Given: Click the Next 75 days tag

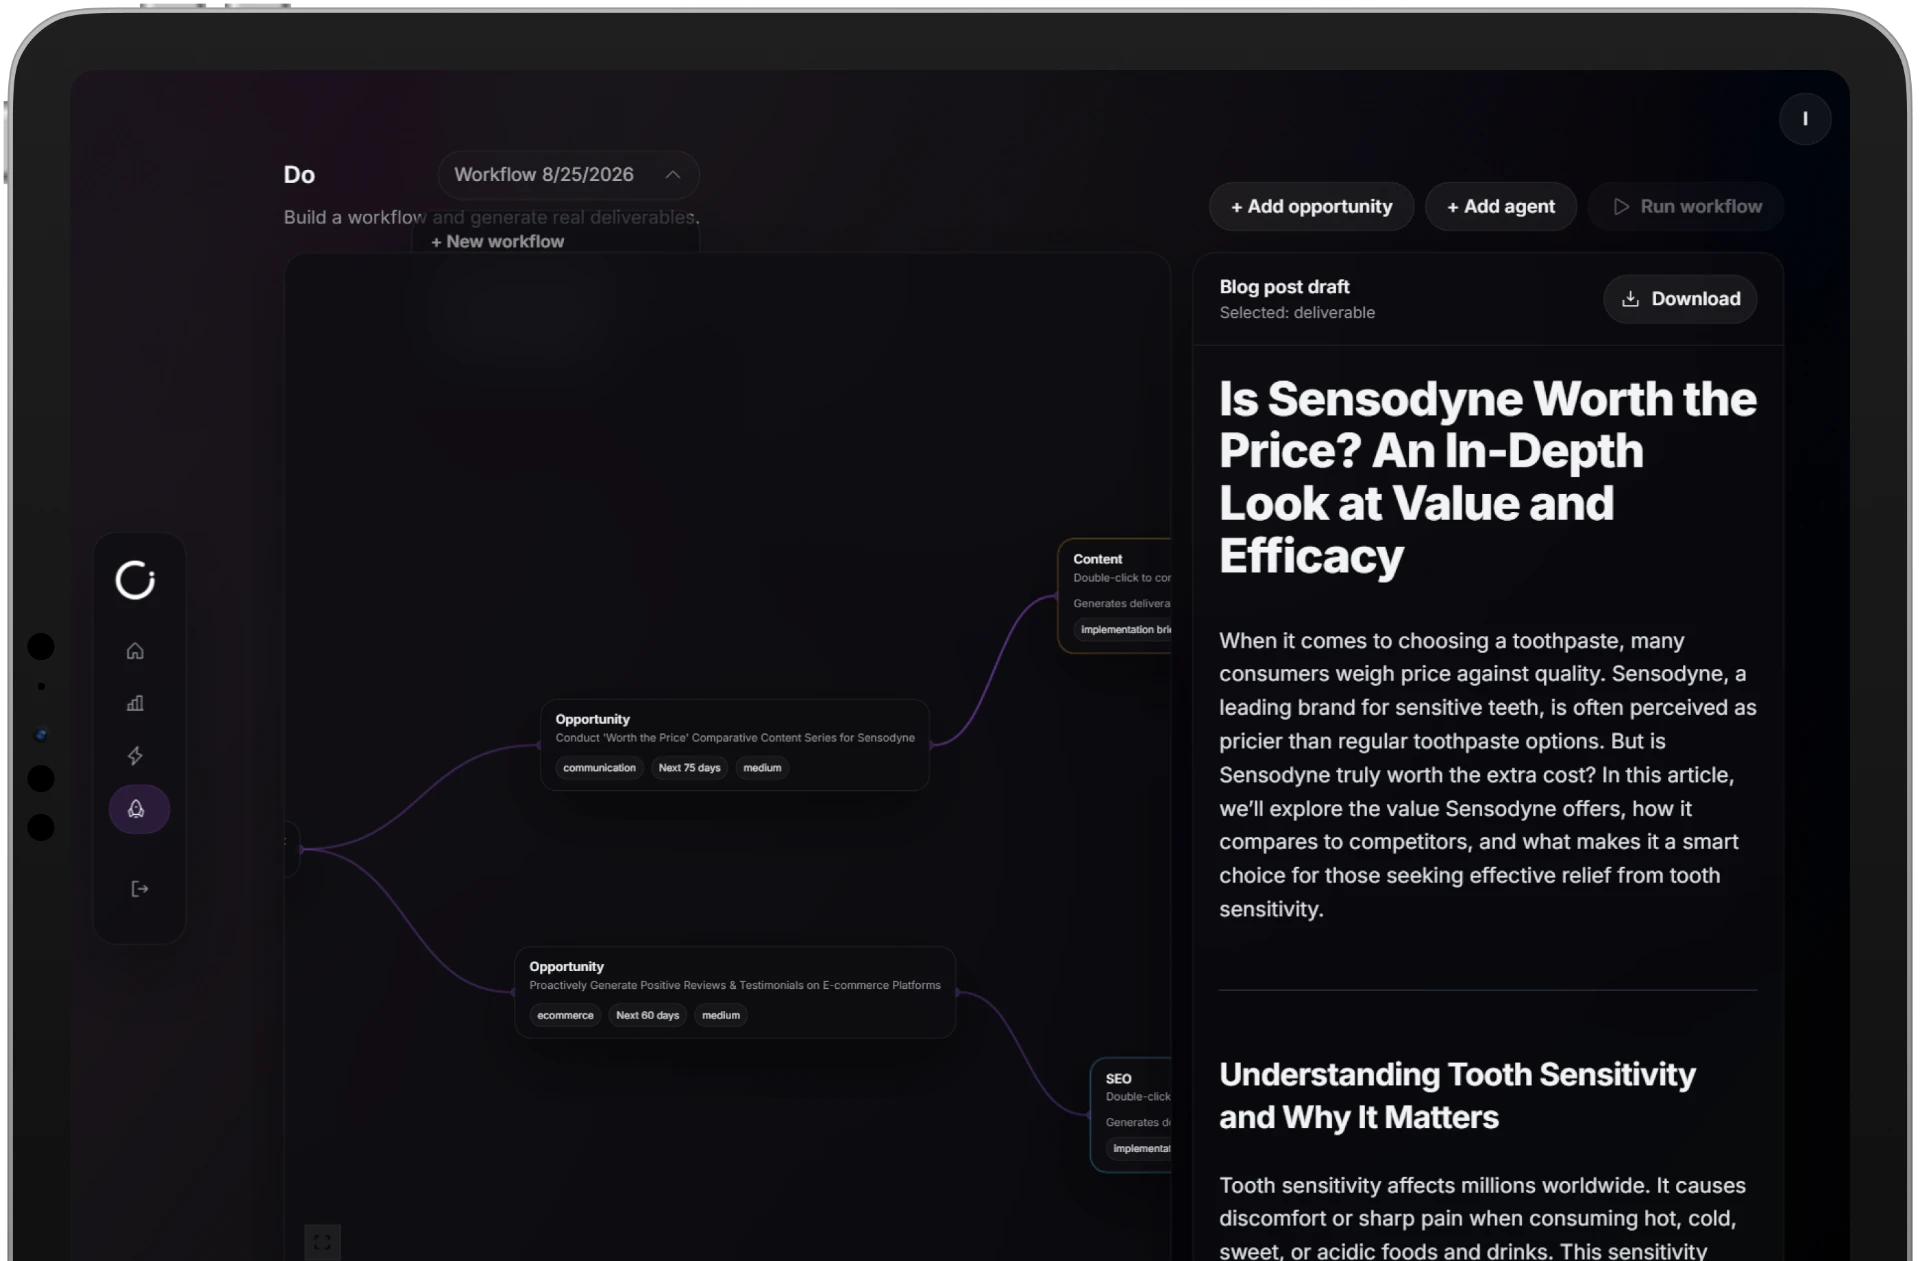Looking at the screenshot, I should coord(689,768).
